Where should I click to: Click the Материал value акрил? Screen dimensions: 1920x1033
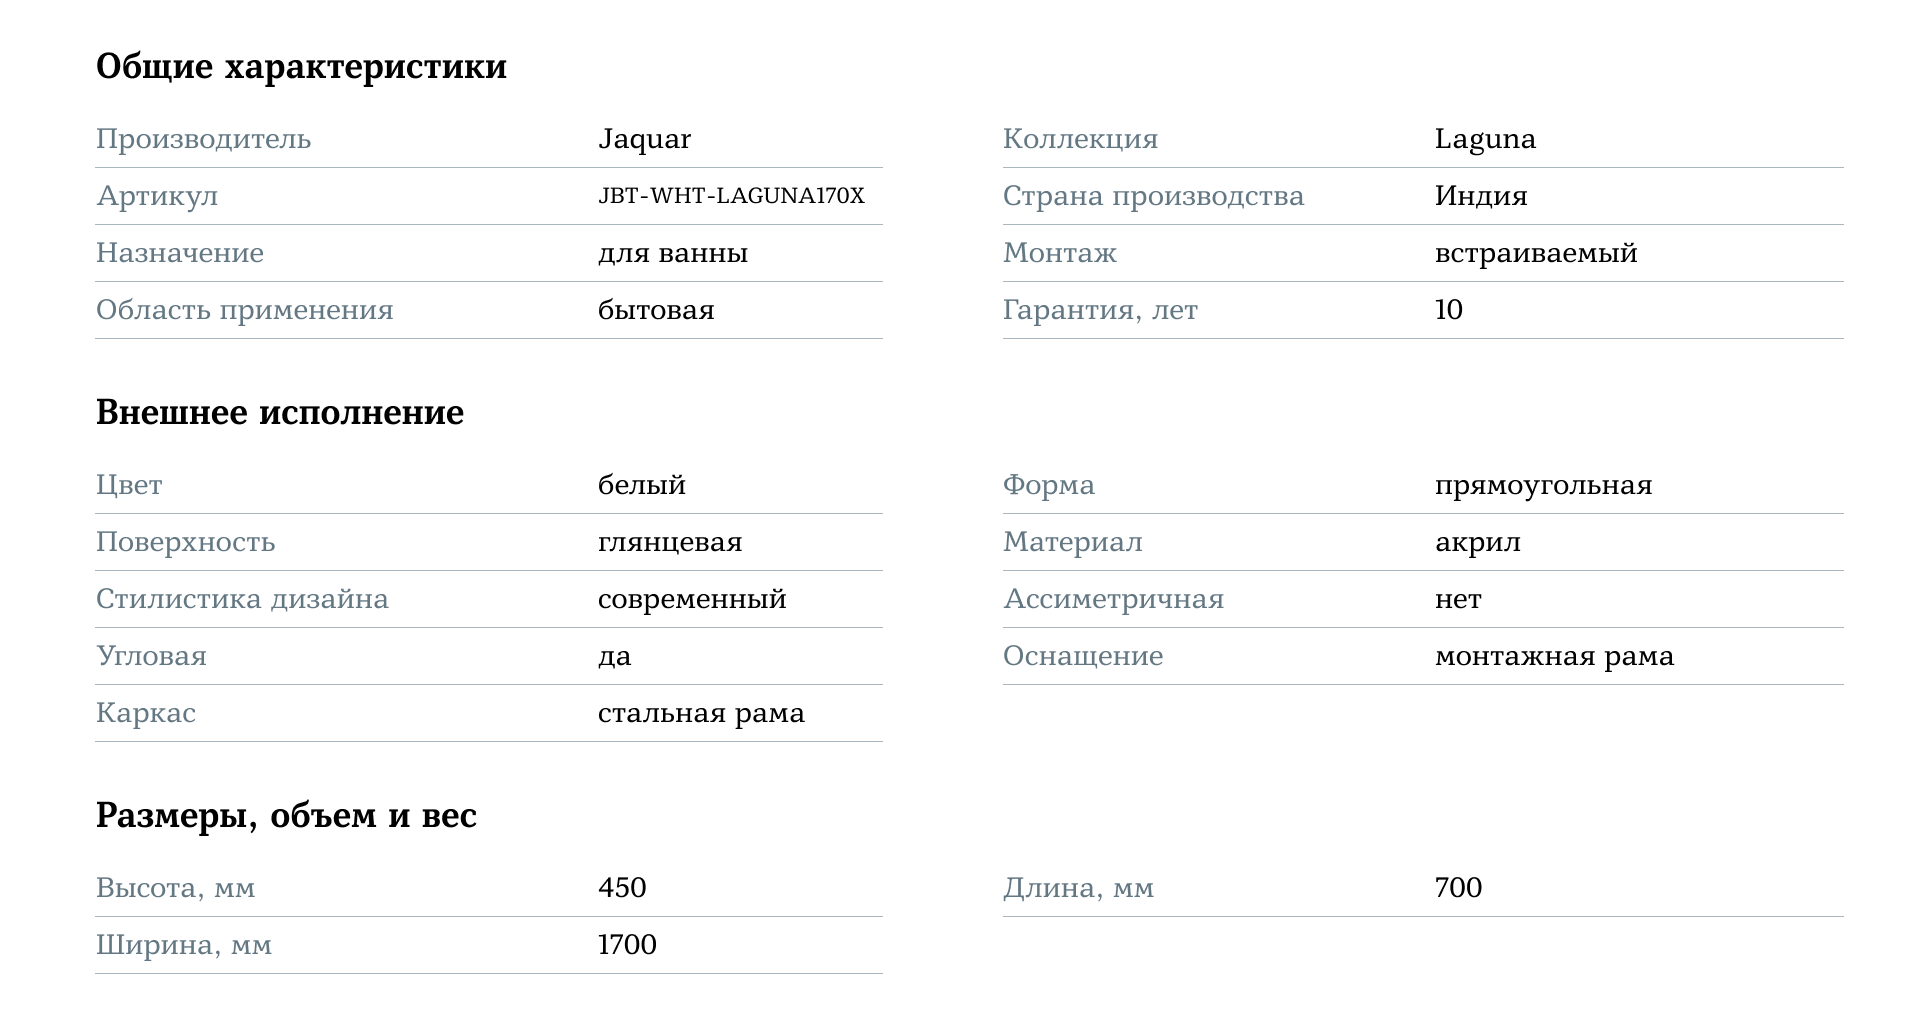click(1477, 543)
